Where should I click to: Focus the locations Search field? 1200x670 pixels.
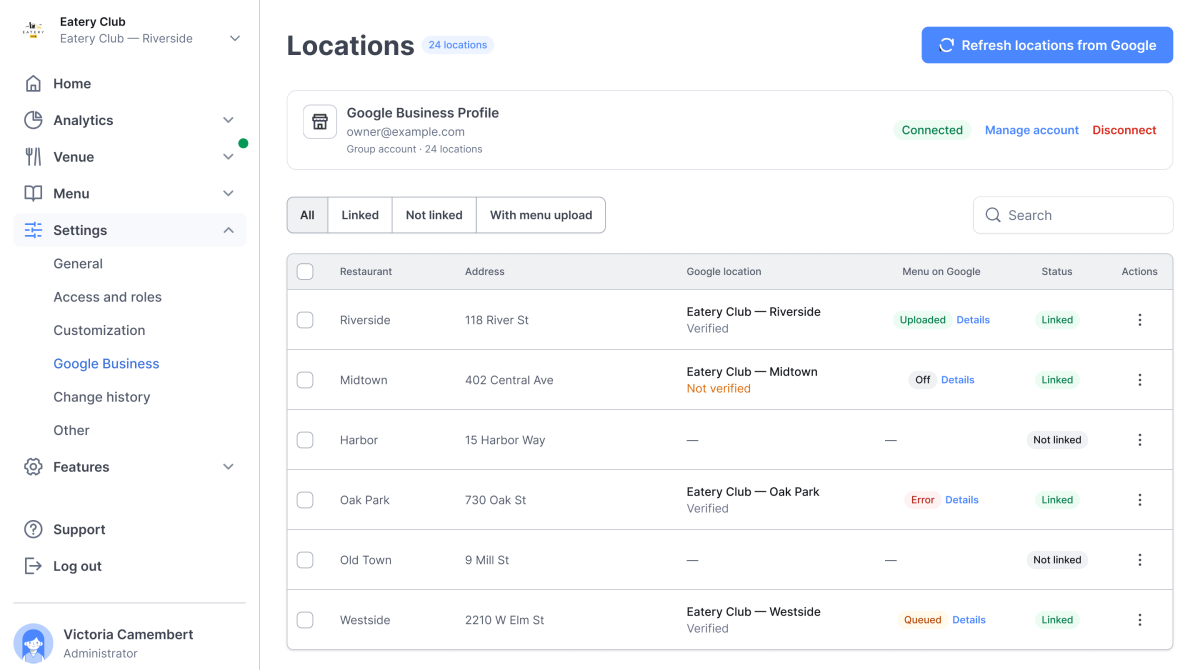(x=1073, y=215)
